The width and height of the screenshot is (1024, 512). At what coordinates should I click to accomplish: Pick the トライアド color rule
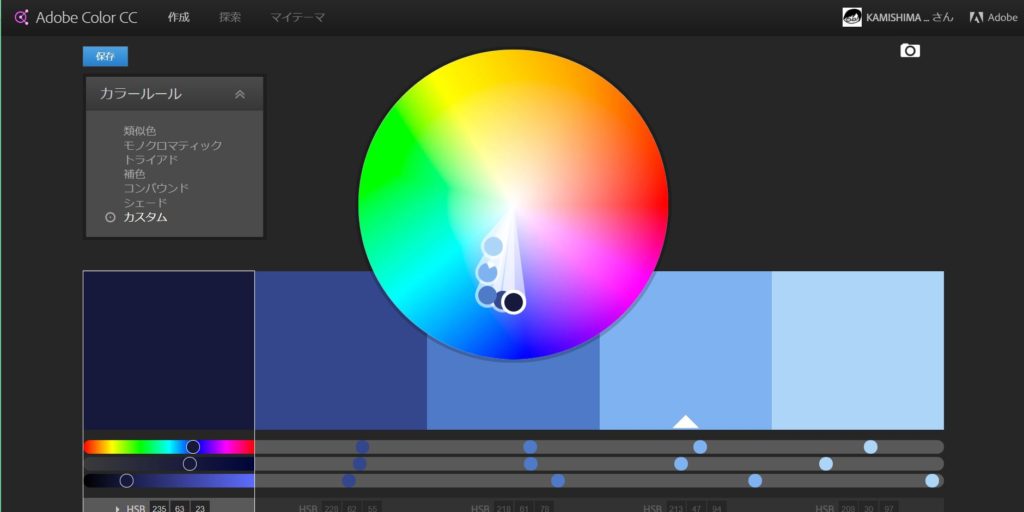click(151, 159)
